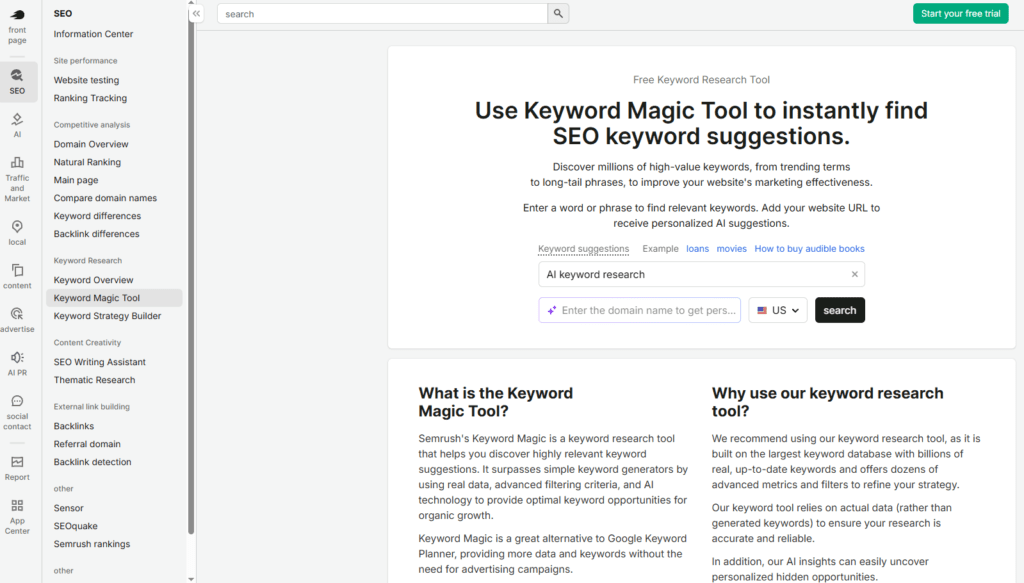
Task: Click Site performance section label
Action: pos(86,61)
